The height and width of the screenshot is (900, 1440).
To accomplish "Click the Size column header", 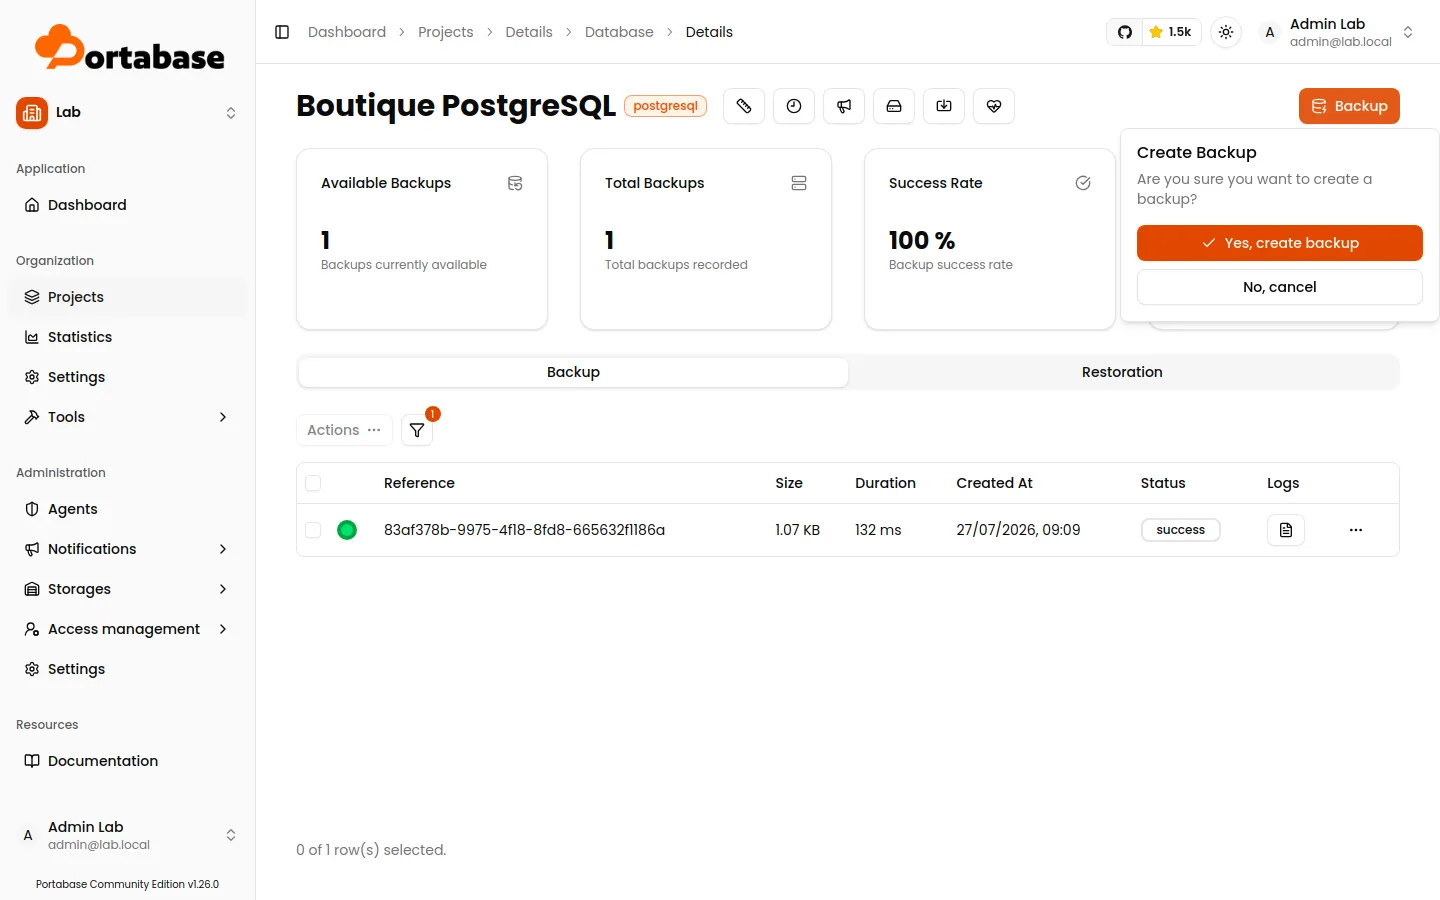I will tap(789, 483).
